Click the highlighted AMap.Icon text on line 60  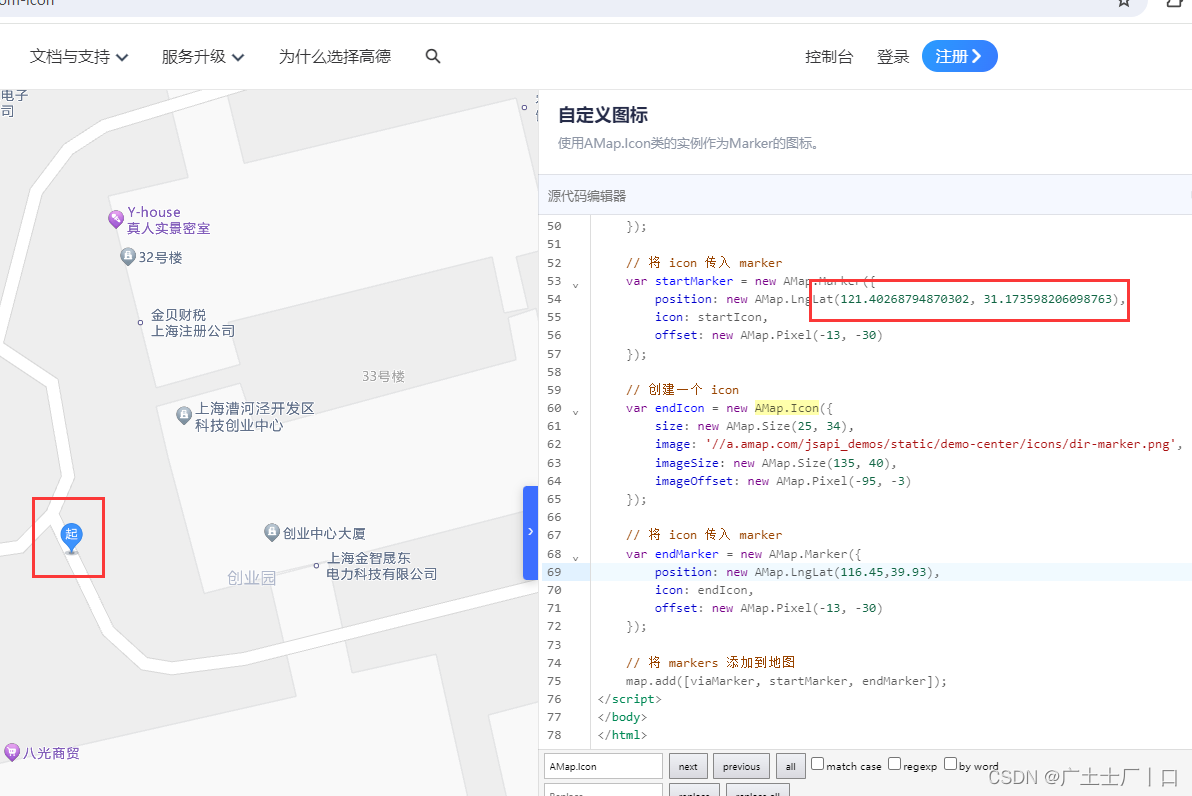click(787, 408)
